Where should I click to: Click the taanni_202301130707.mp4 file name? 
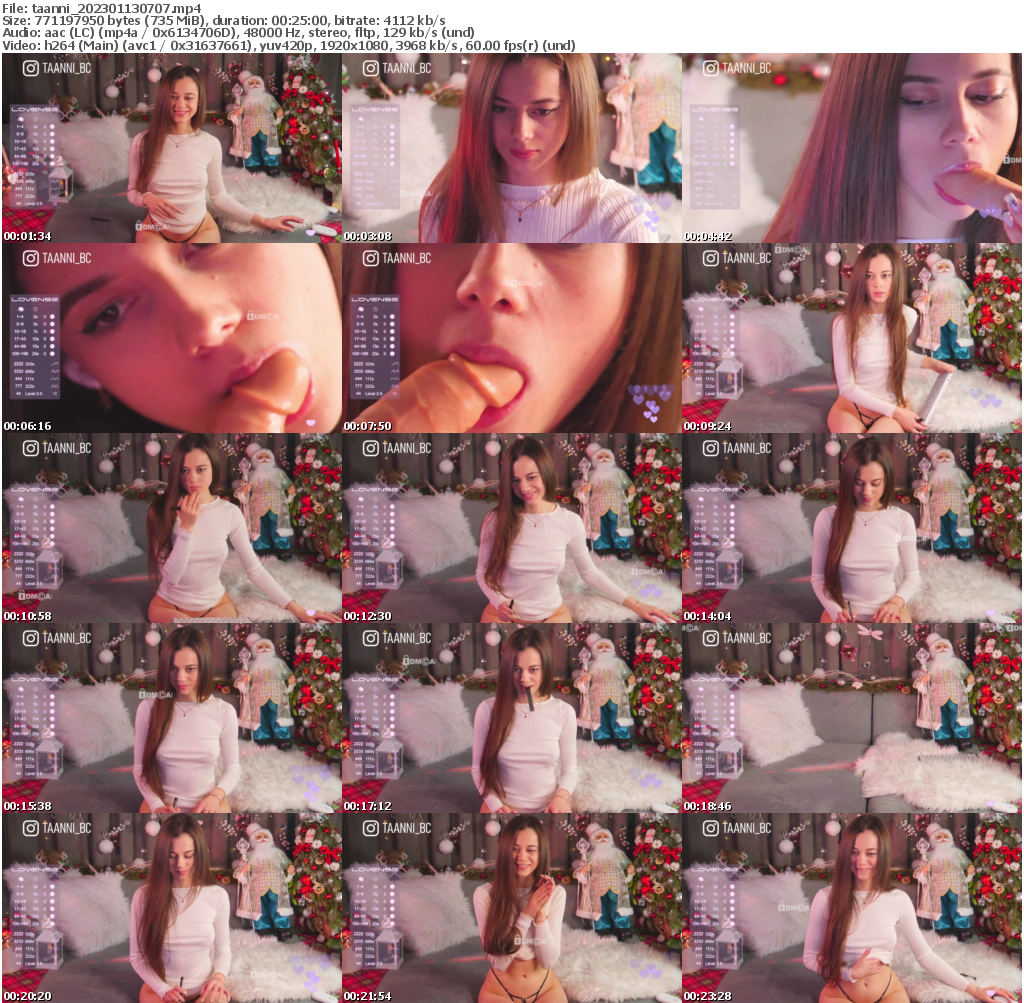(113, 7)
